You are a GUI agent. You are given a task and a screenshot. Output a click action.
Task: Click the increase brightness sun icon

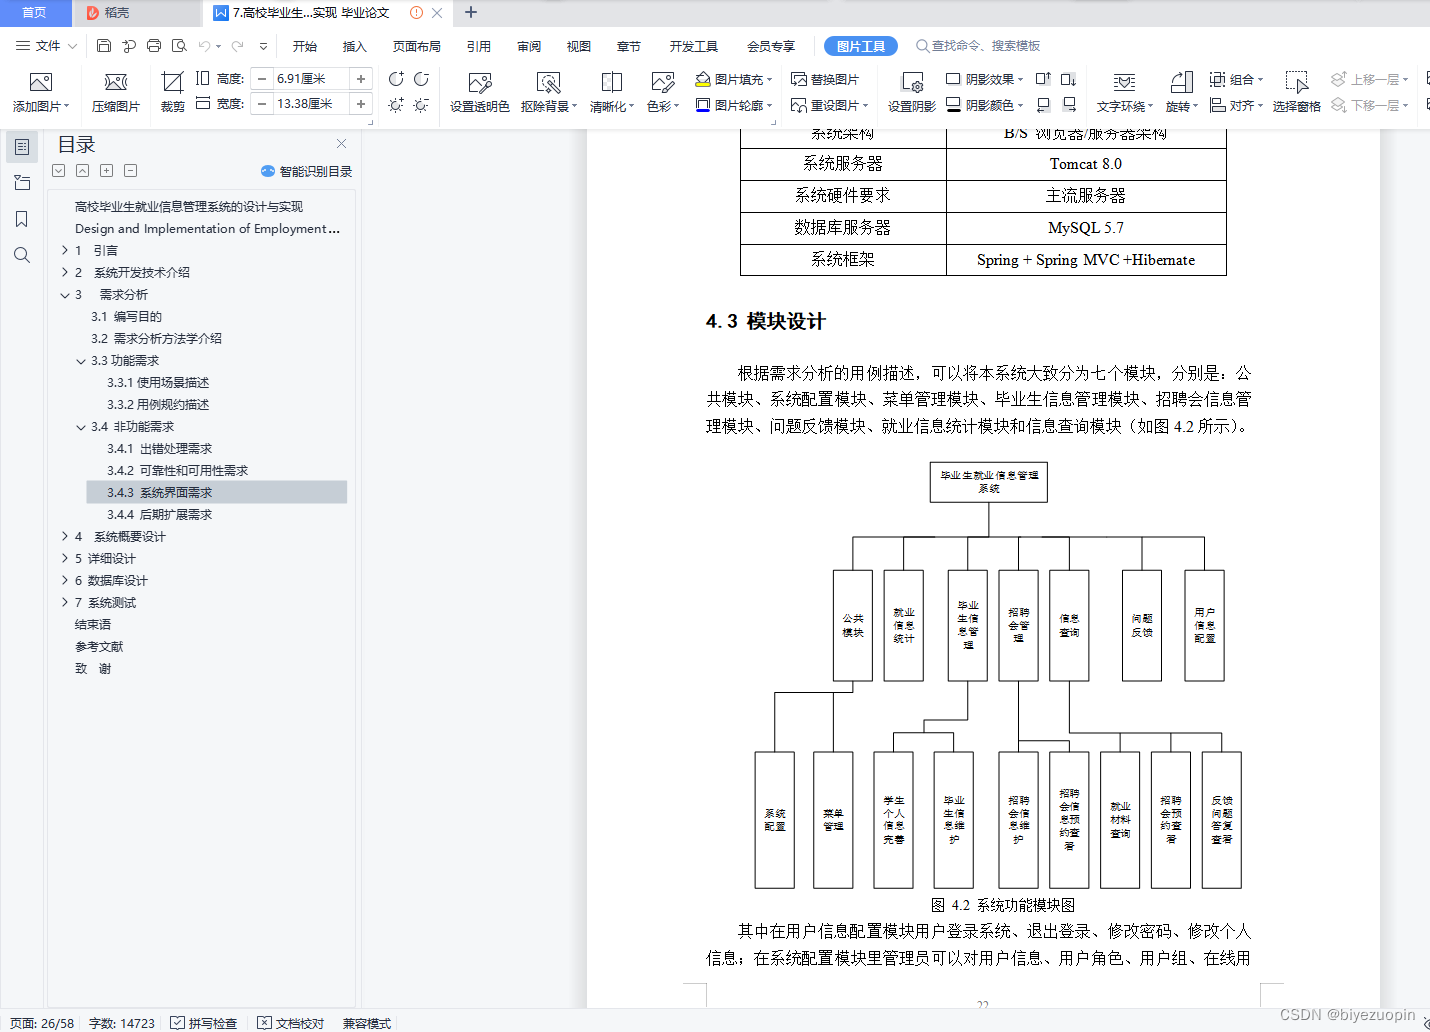(x=396, y=104)
